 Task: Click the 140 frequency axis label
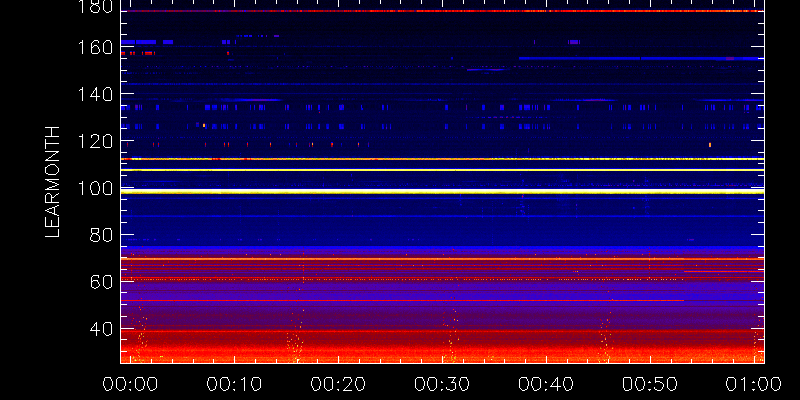(x=95, y=94)
